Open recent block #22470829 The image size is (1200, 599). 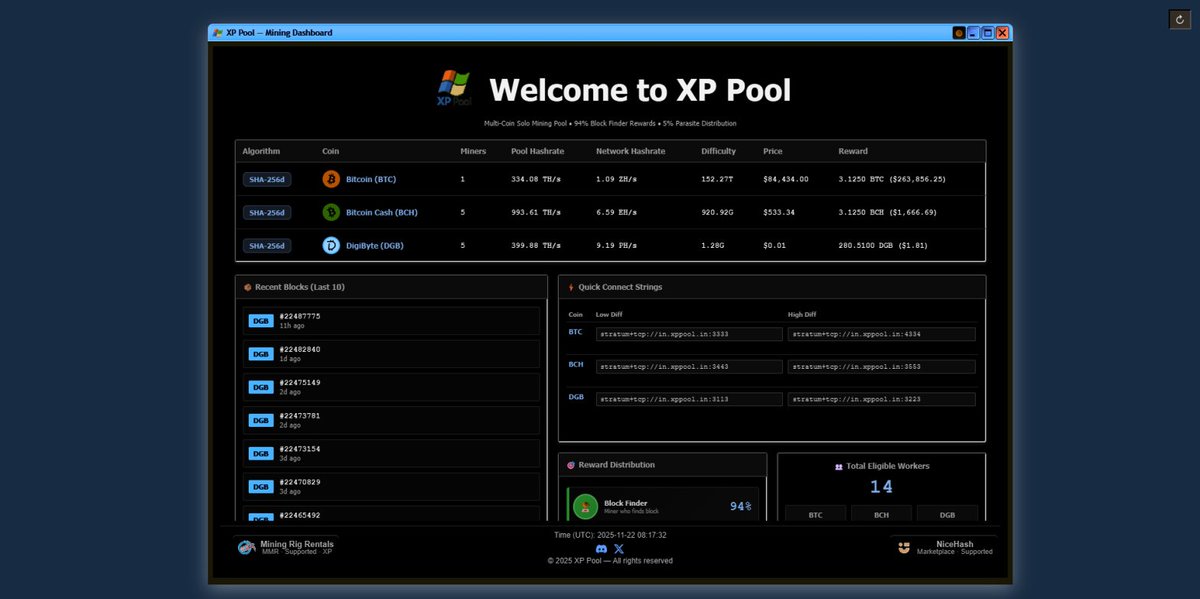391,486
